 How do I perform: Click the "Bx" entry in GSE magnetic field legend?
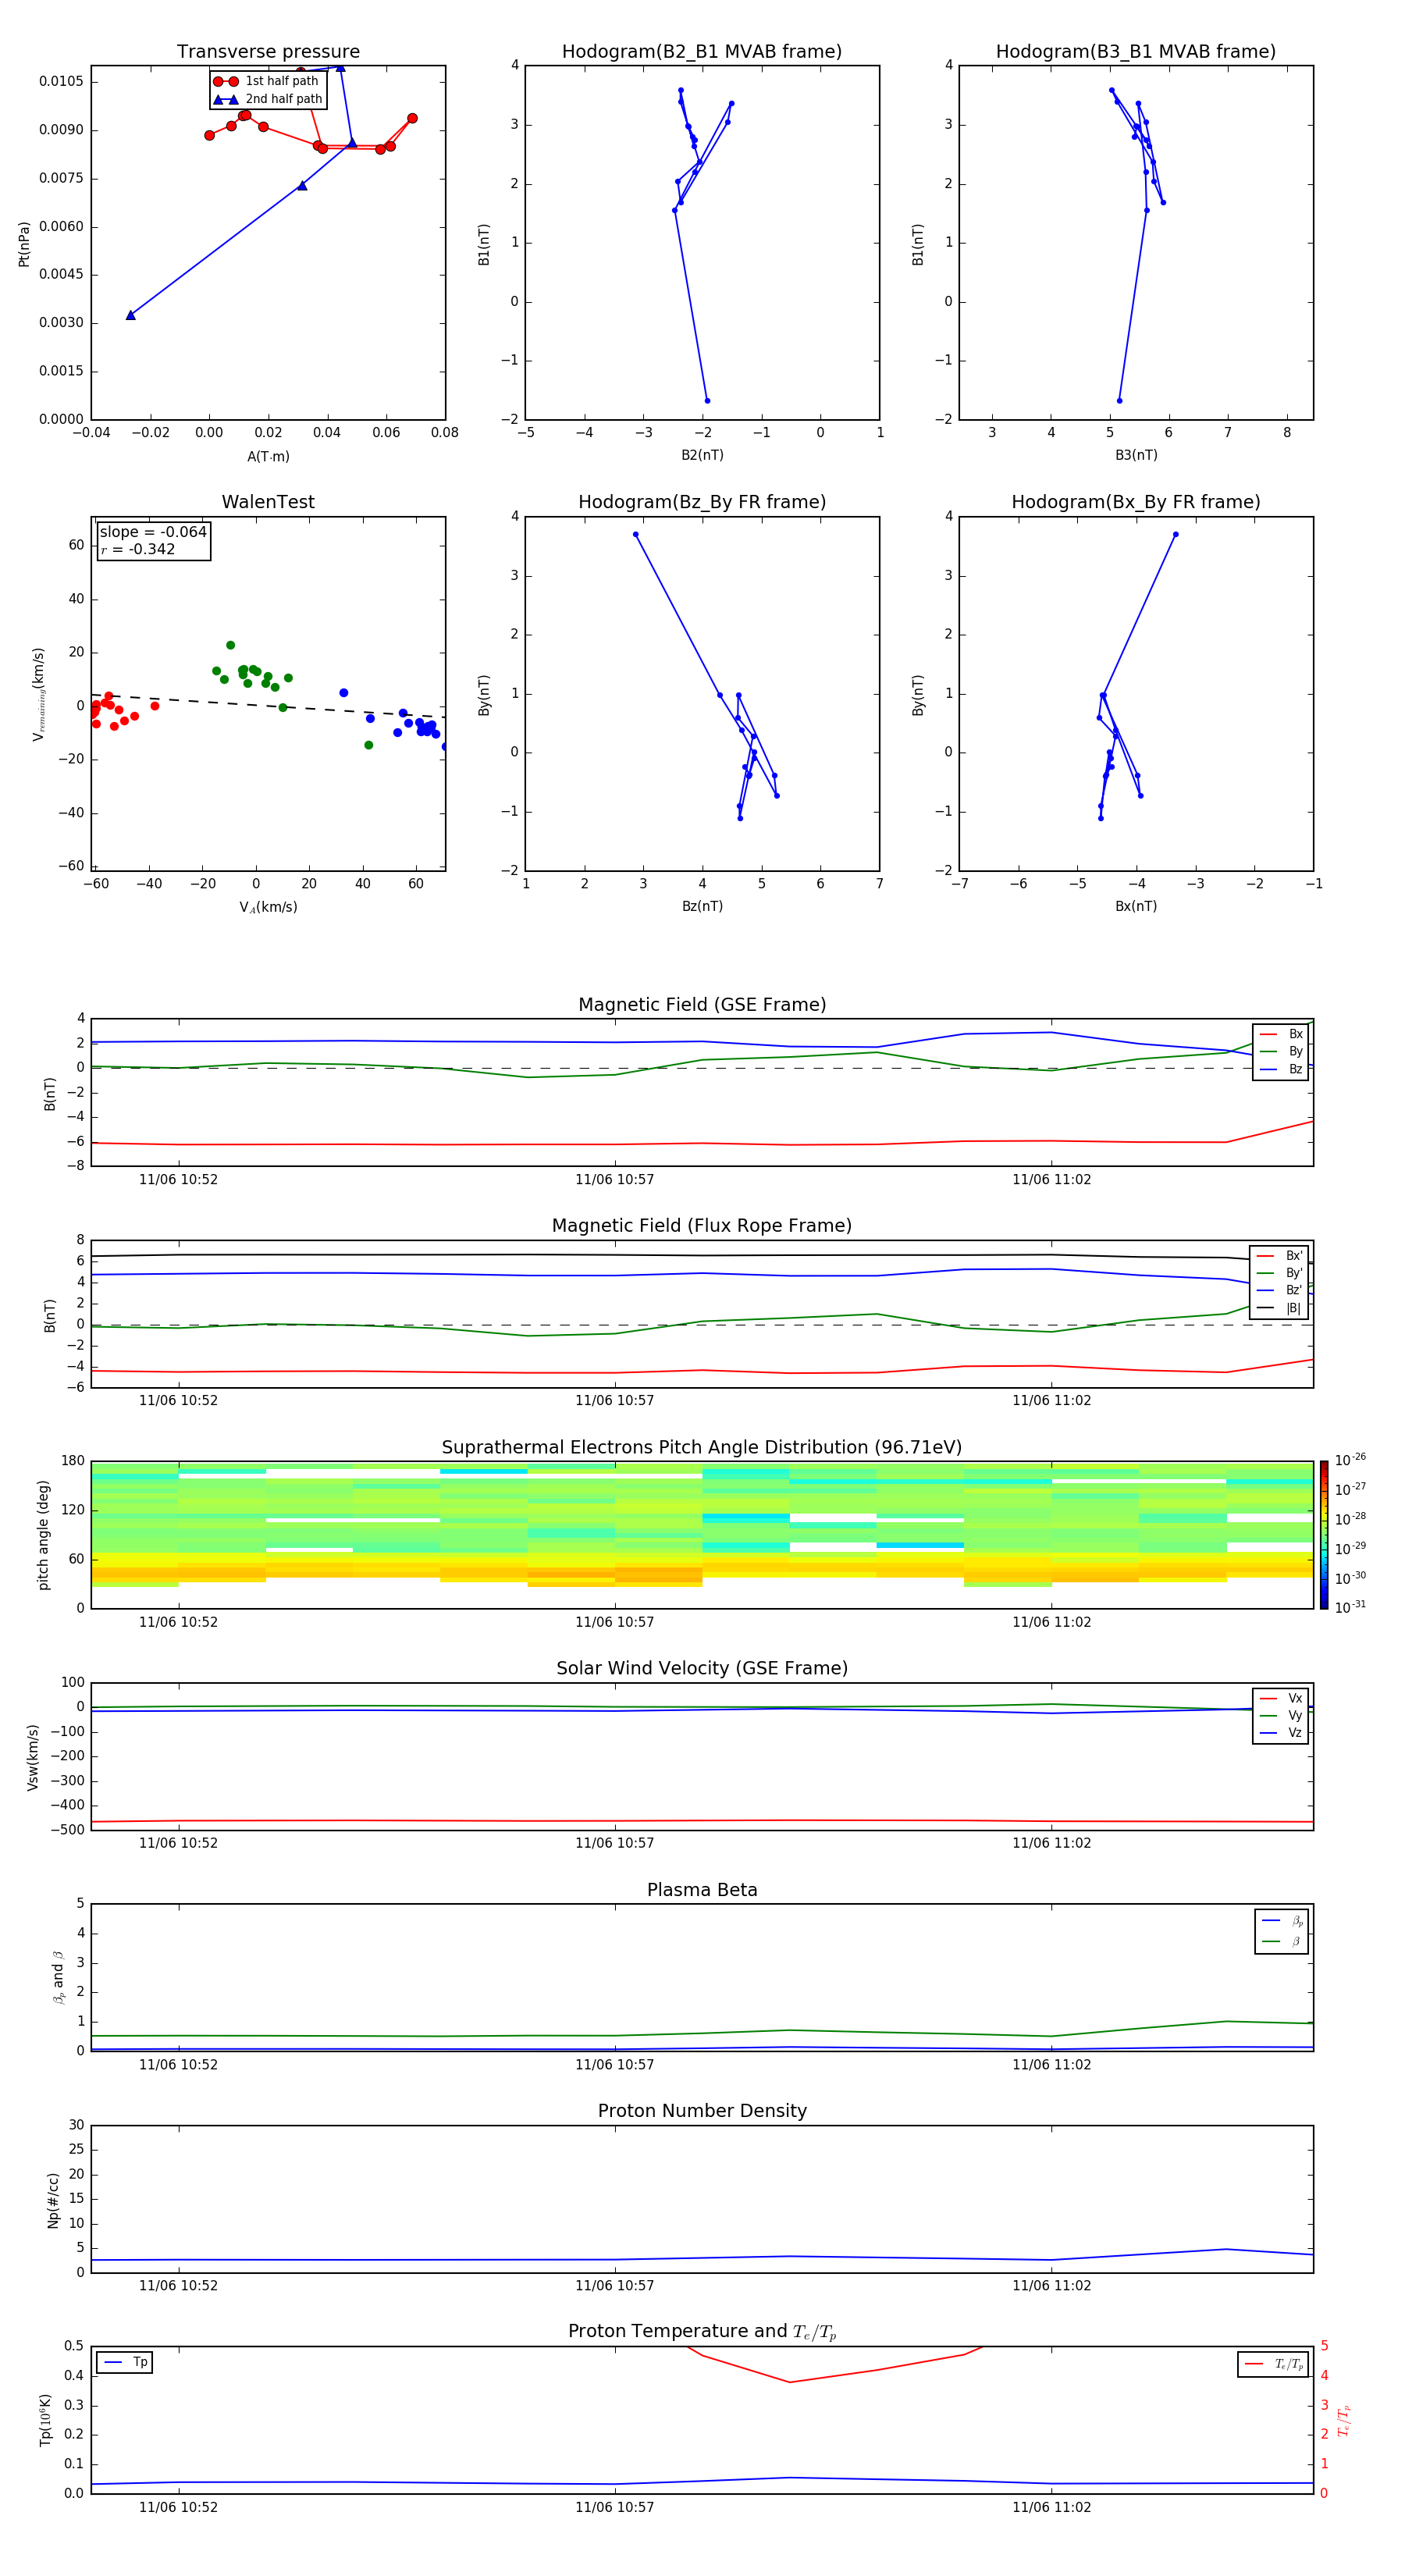click(x=1281, y=1034)
